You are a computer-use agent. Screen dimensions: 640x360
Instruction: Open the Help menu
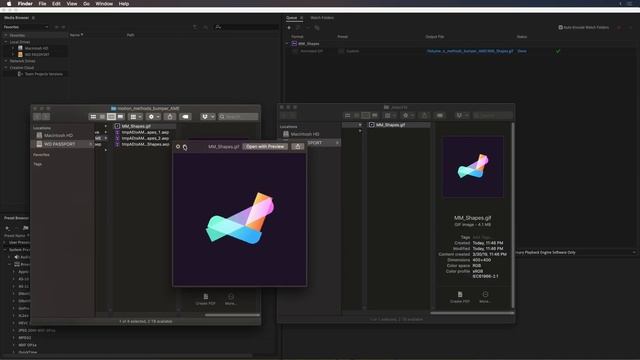[124, 4]
